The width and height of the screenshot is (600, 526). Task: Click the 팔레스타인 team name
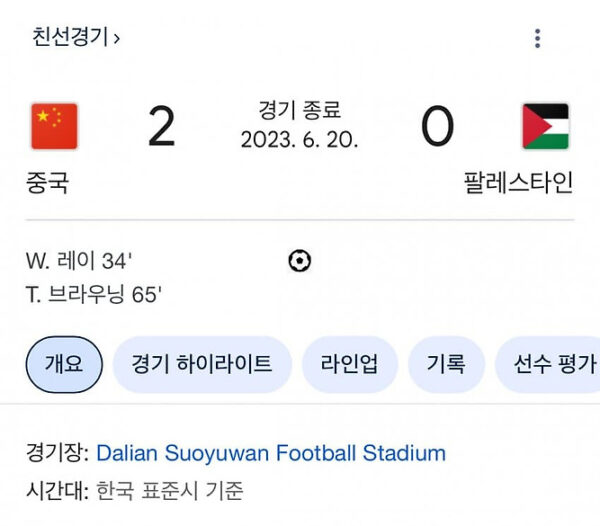click(x=518, y=183)
